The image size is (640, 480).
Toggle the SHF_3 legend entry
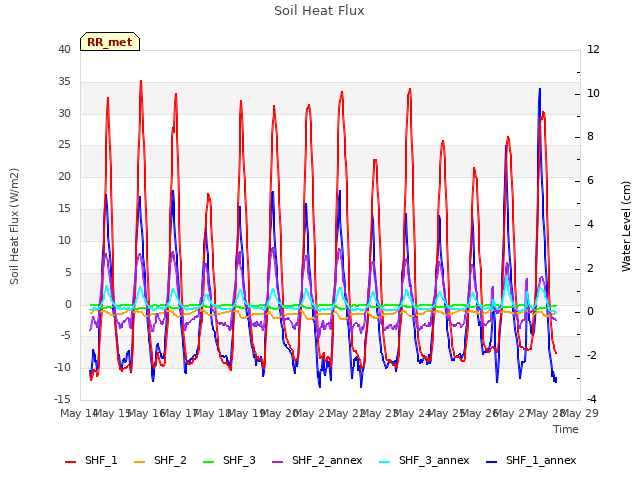pos(229,460)
